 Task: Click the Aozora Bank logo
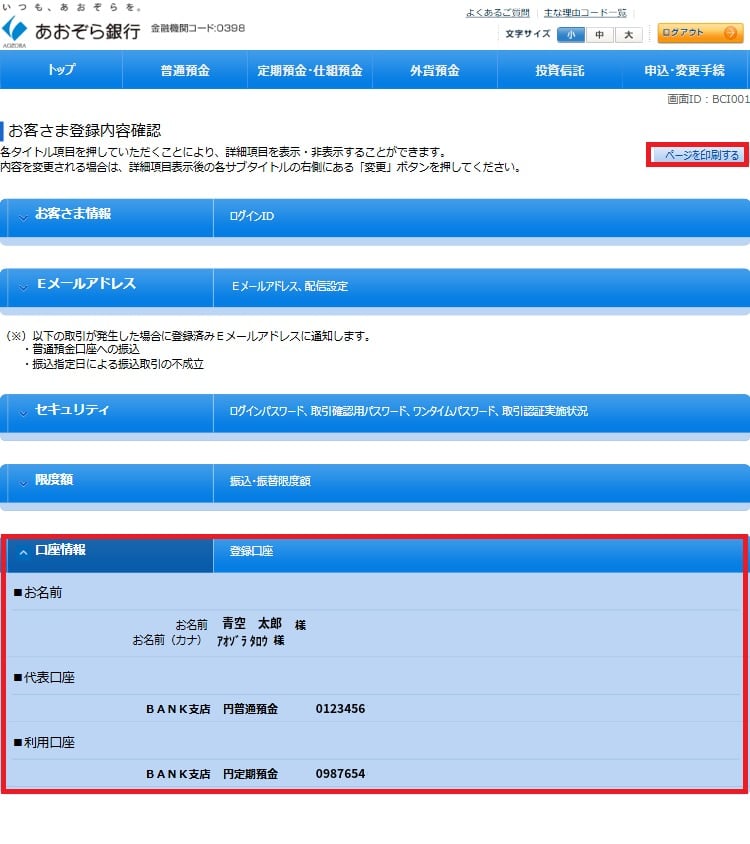point(70,29)
